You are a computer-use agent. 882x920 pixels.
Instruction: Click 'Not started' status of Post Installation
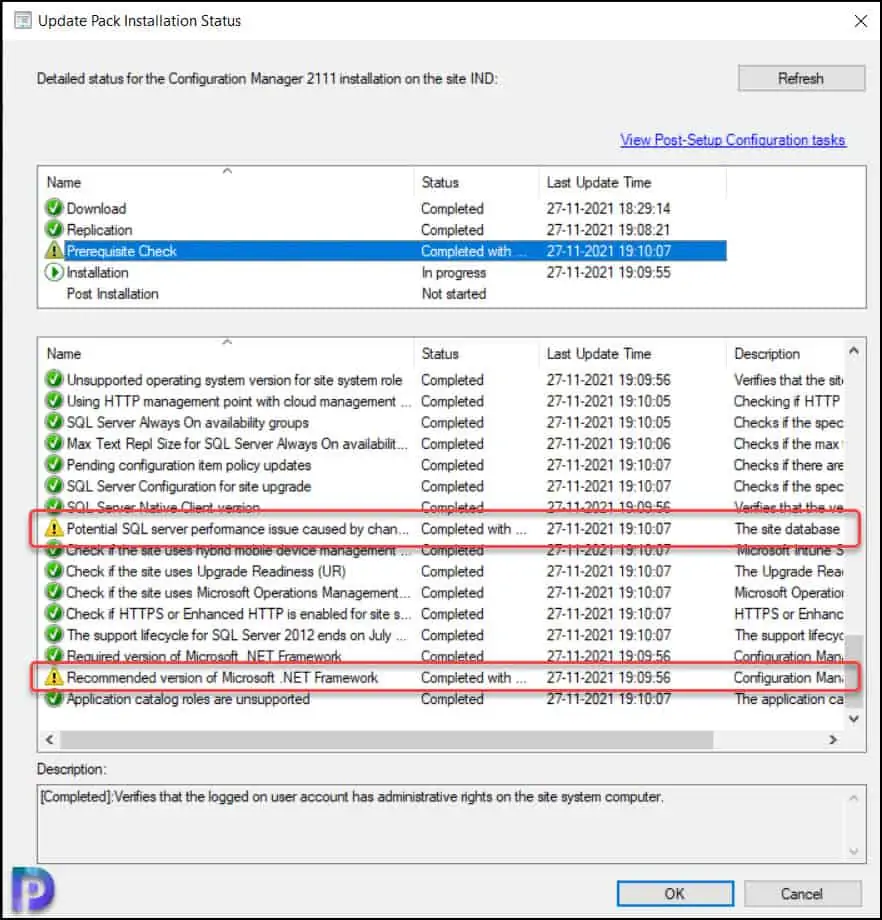point(454,294)
